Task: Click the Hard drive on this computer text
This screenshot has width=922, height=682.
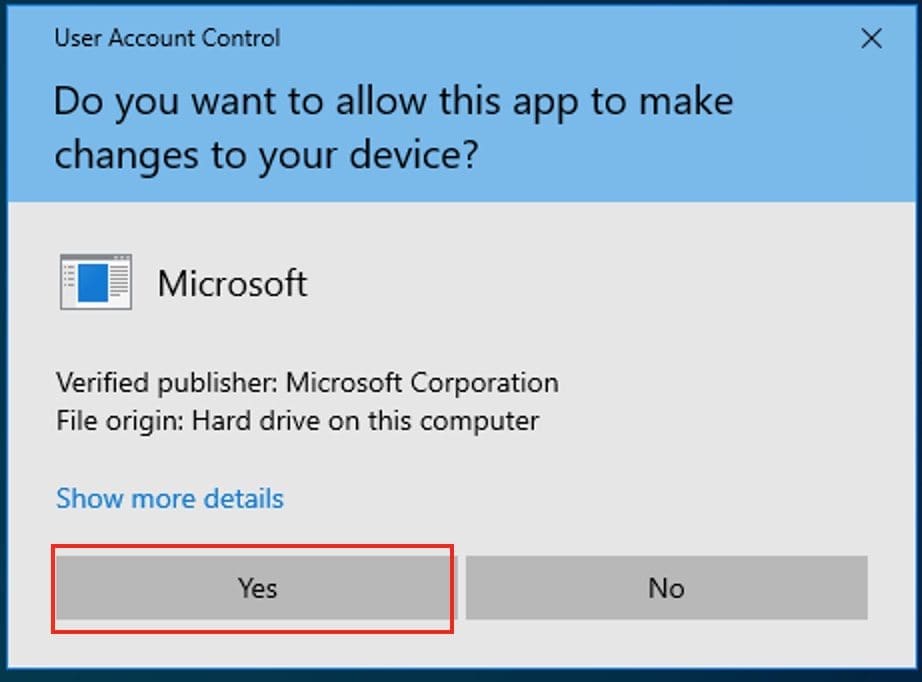Action: (365, 420)
